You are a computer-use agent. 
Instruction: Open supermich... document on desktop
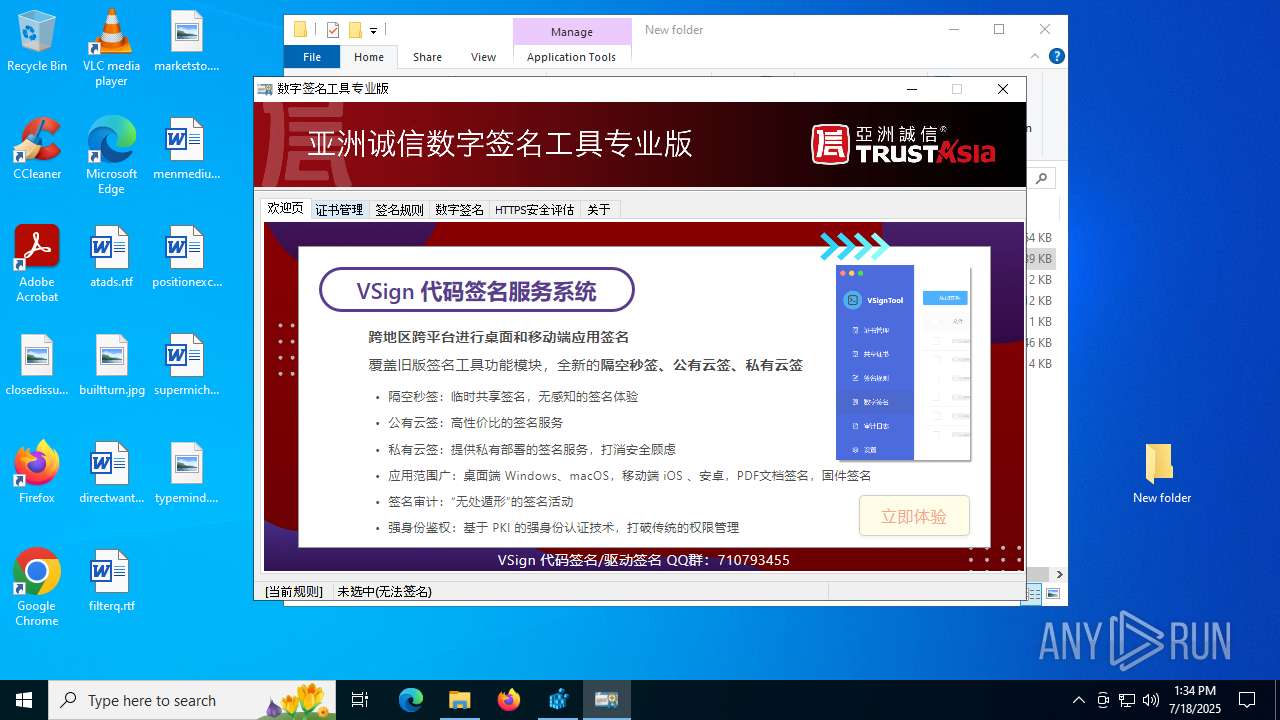pos(186,365)
